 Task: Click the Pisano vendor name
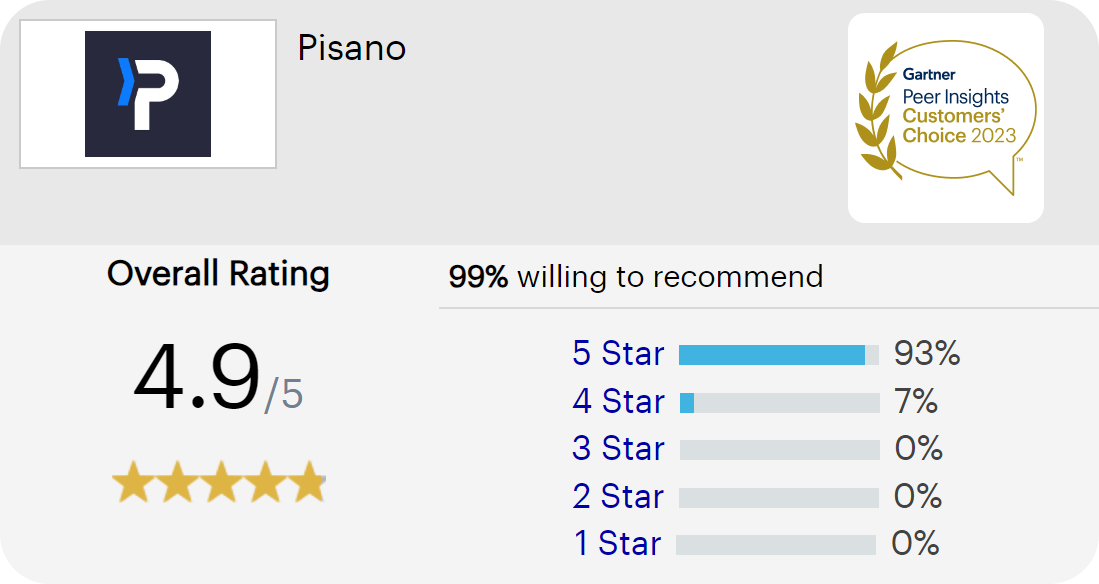[352, 48]
